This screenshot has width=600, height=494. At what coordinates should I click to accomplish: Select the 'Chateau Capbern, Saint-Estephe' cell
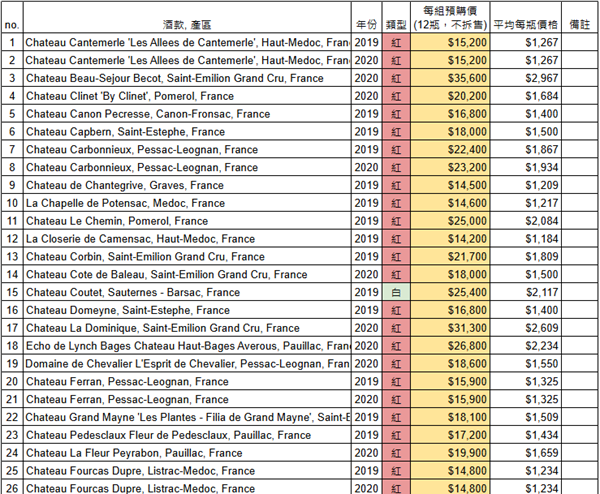pyautogui.click(x=187, y=132)
